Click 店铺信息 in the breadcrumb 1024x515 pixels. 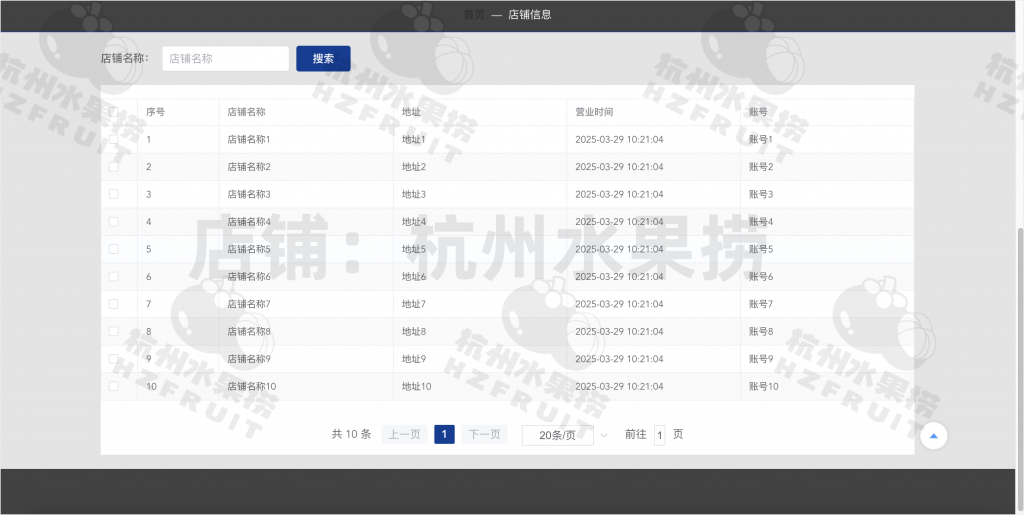(x=529, y=15)
